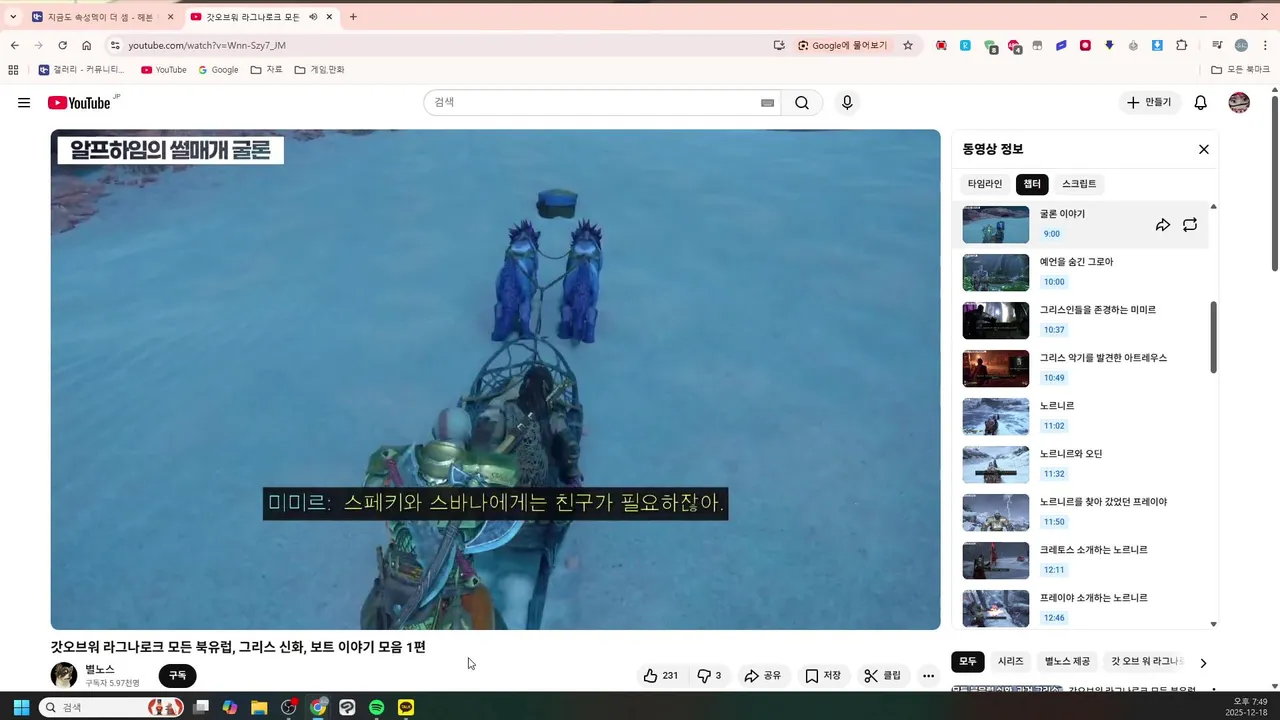1280x720 pixels.
Task: Close the 동영상 정보 panel
Action: [1204, 149]
